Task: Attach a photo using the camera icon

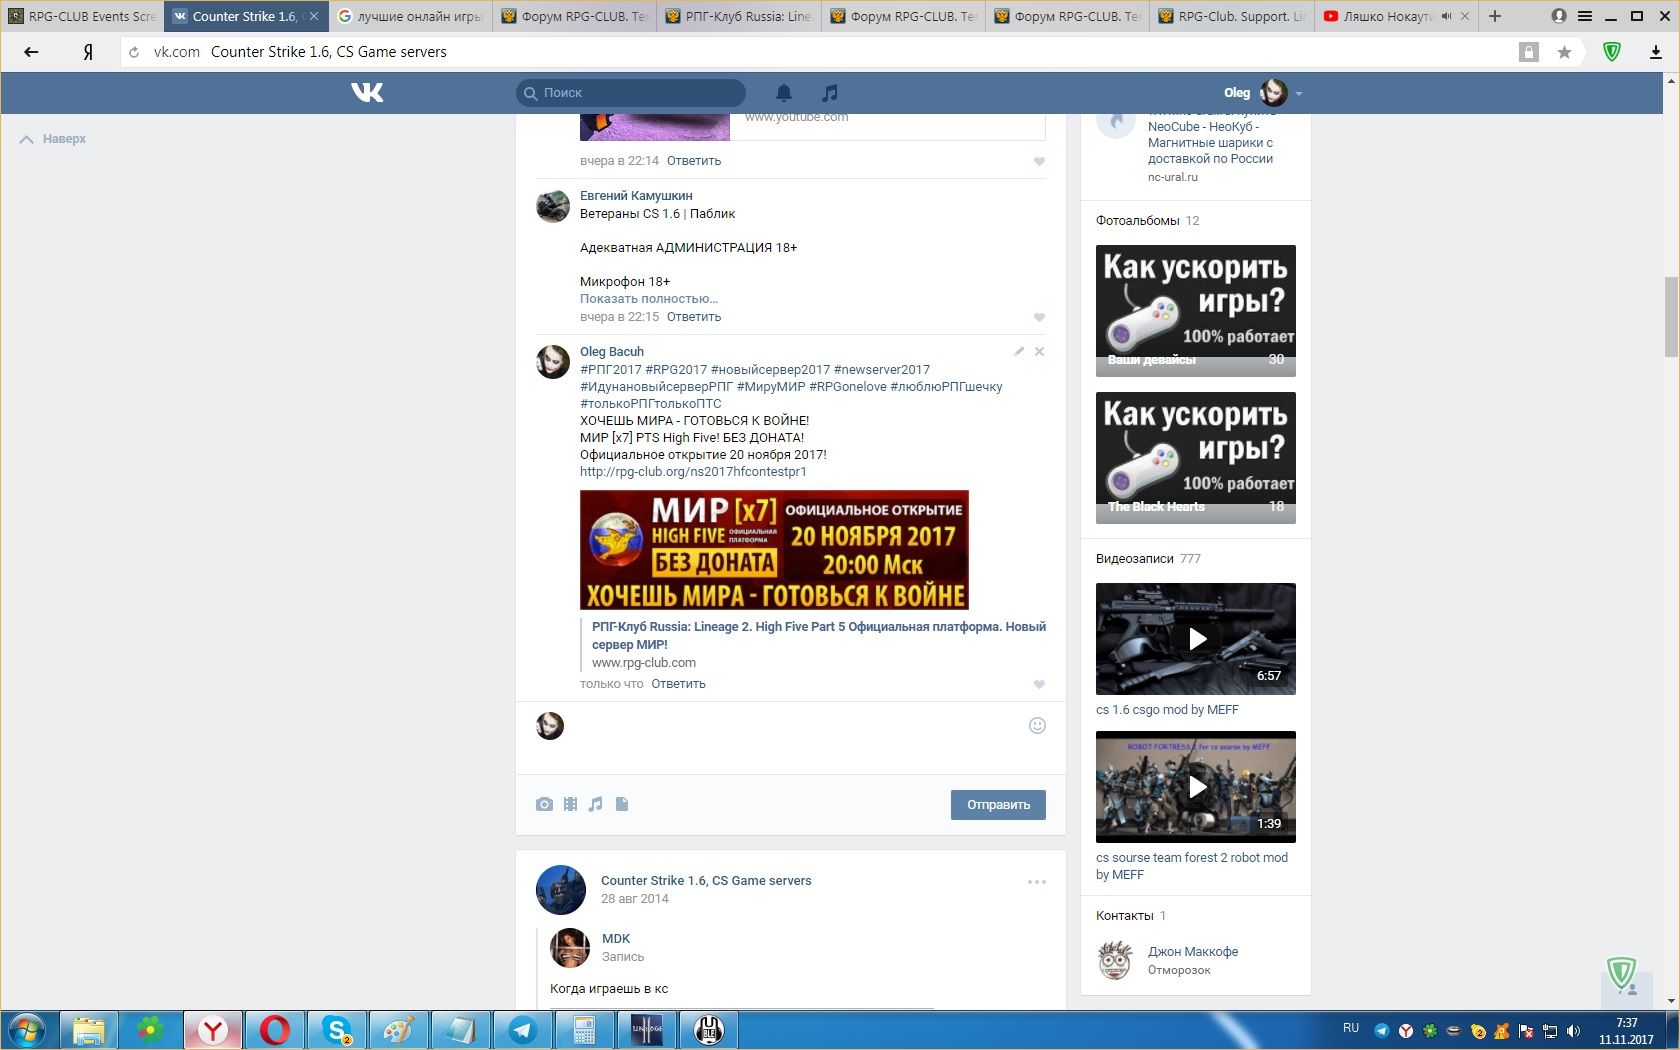Action: click(x=544, y=804)
